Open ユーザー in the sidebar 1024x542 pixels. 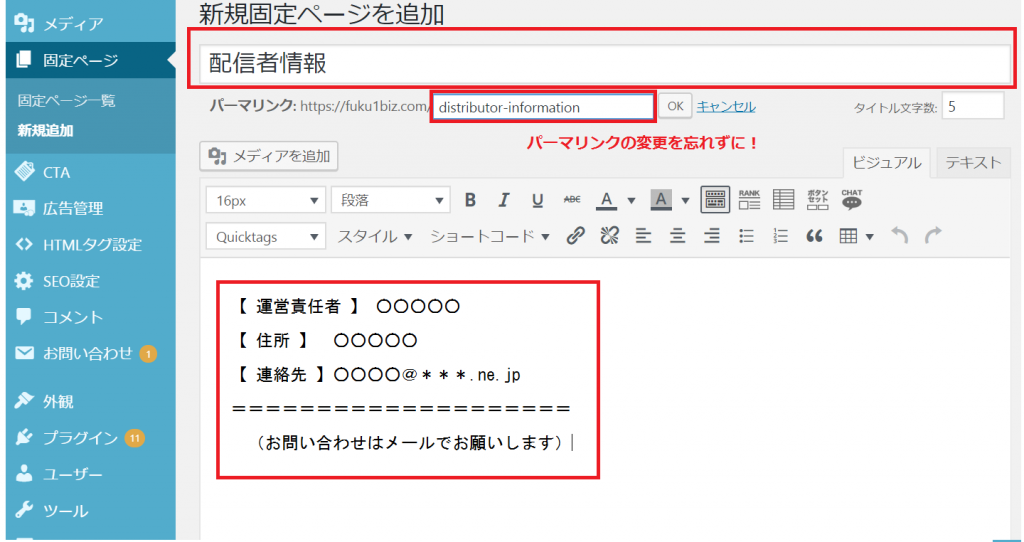pyautogui.click(x=90, y=474)
